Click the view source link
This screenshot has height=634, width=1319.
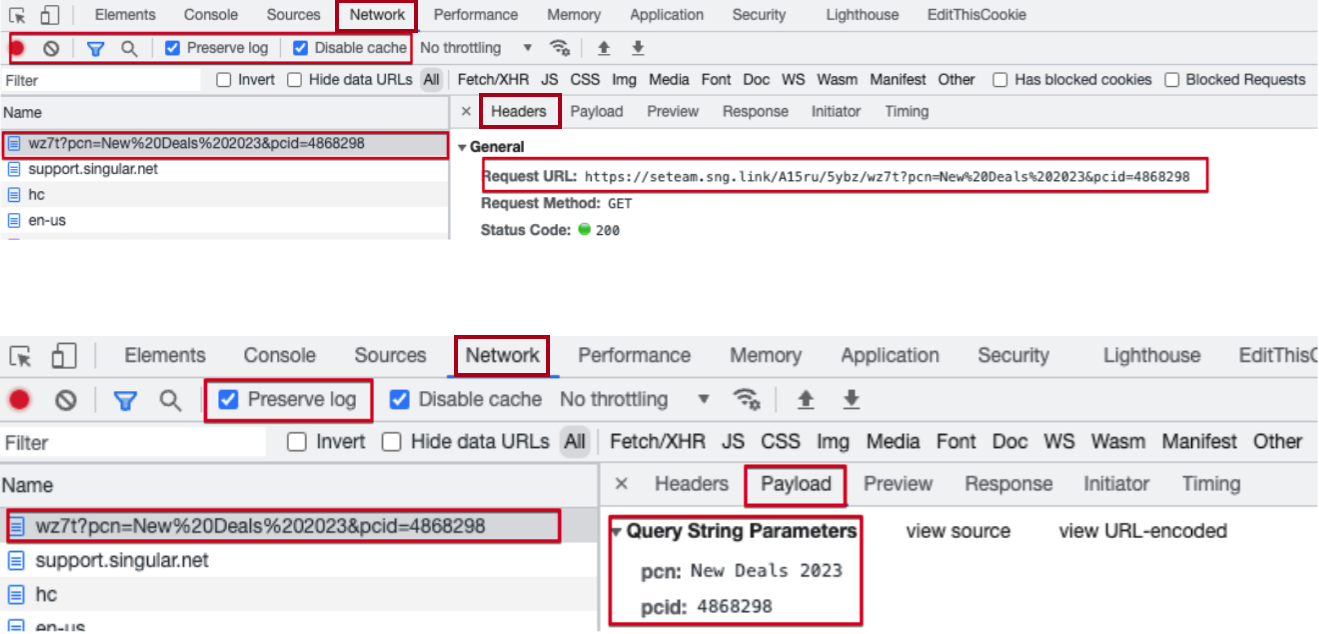[x=957, y=531]
